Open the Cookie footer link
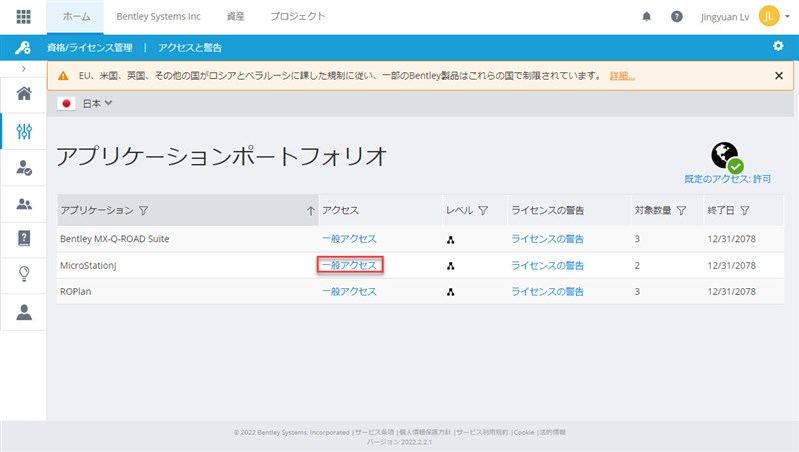The height and width of the screenshot is (452, 799). [524, 432]
